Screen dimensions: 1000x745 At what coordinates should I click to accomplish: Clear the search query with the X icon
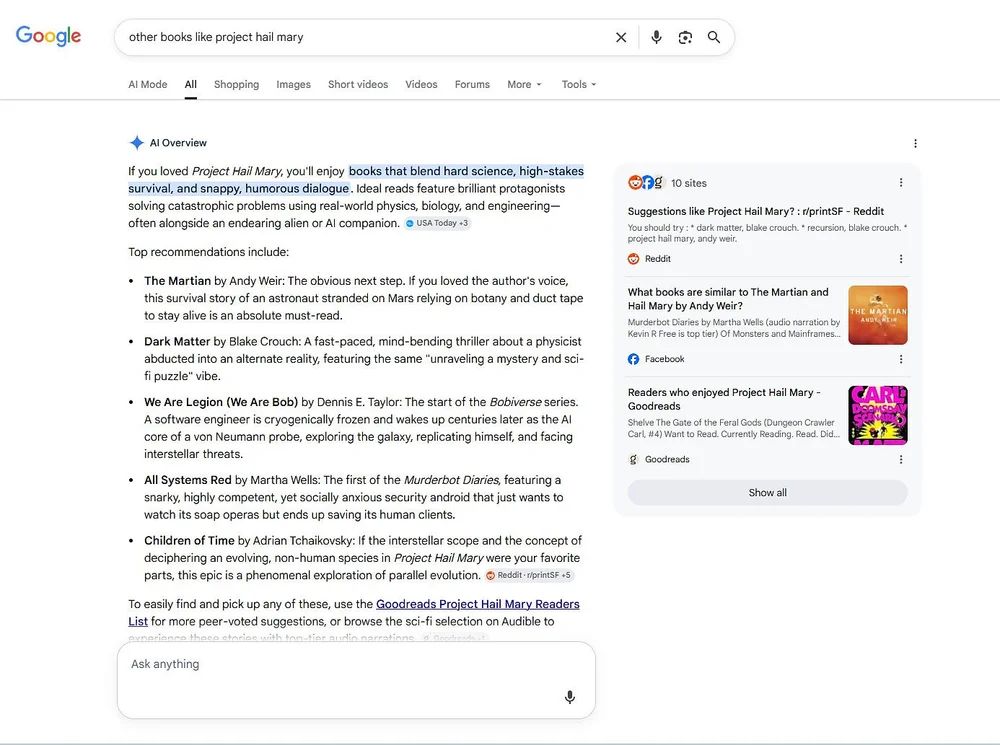tap(621, 38)
